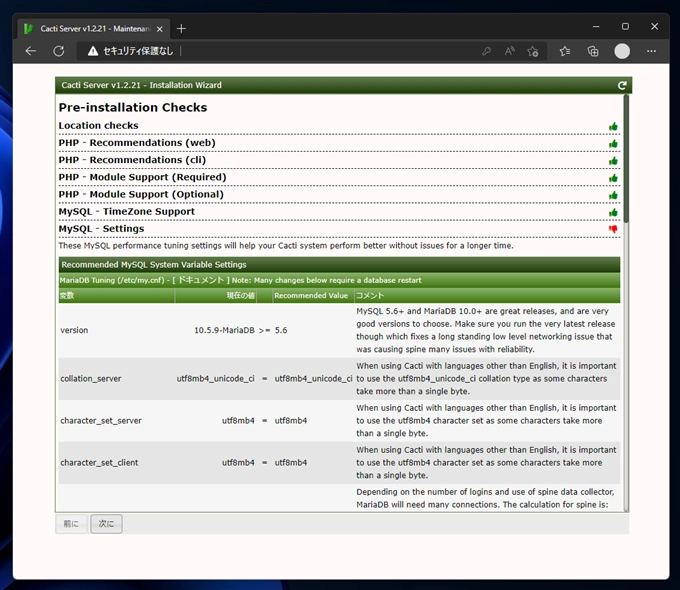
Task: Click thumbs-up icon for PHP Module Support (Optional)
Action: (x=613, y=195)
